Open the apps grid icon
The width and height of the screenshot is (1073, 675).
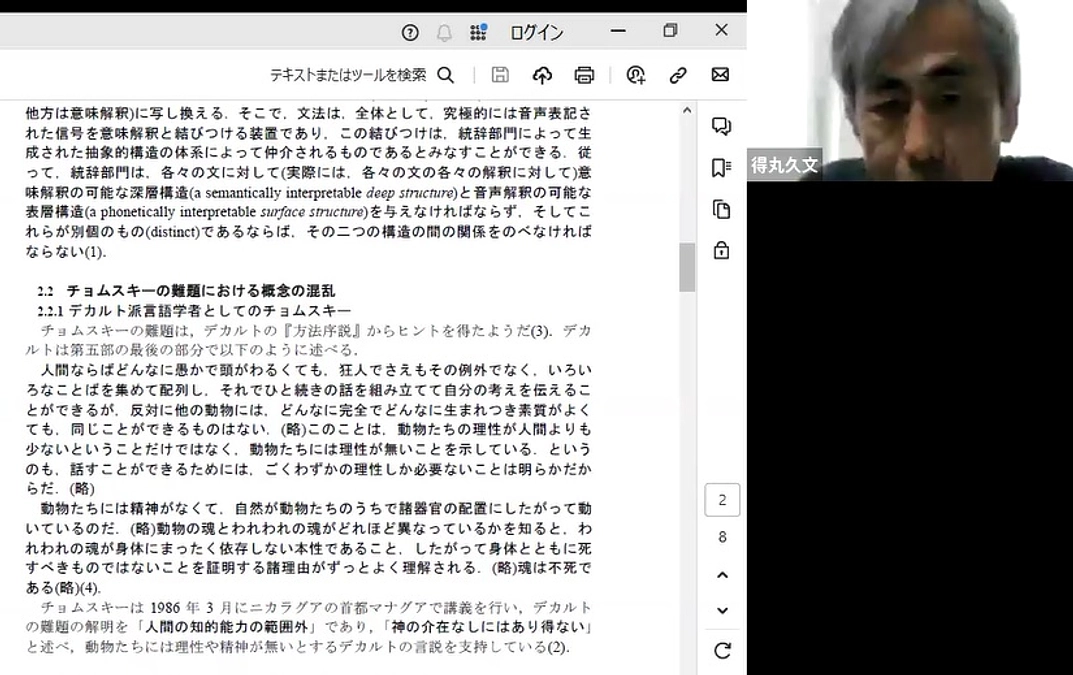pyautogui.click(x=478, y=31)
